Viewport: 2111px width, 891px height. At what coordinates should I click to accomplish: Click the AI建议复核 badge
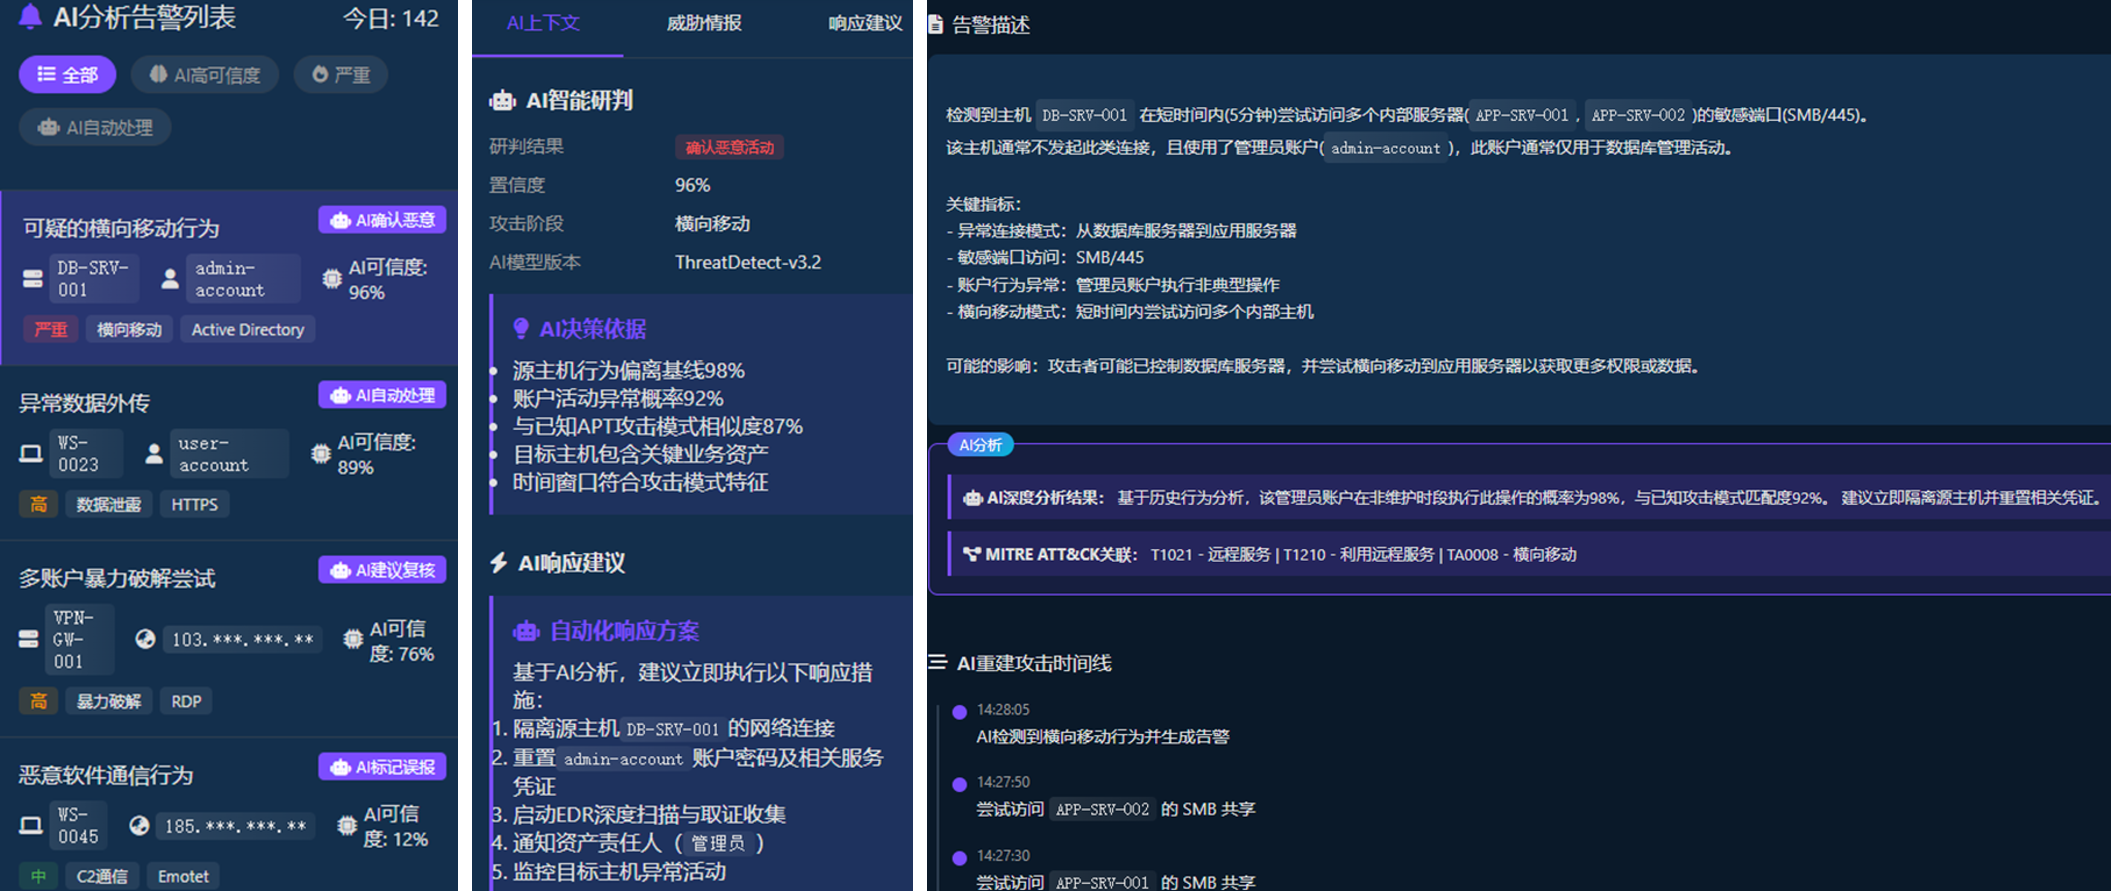(383, 570)
